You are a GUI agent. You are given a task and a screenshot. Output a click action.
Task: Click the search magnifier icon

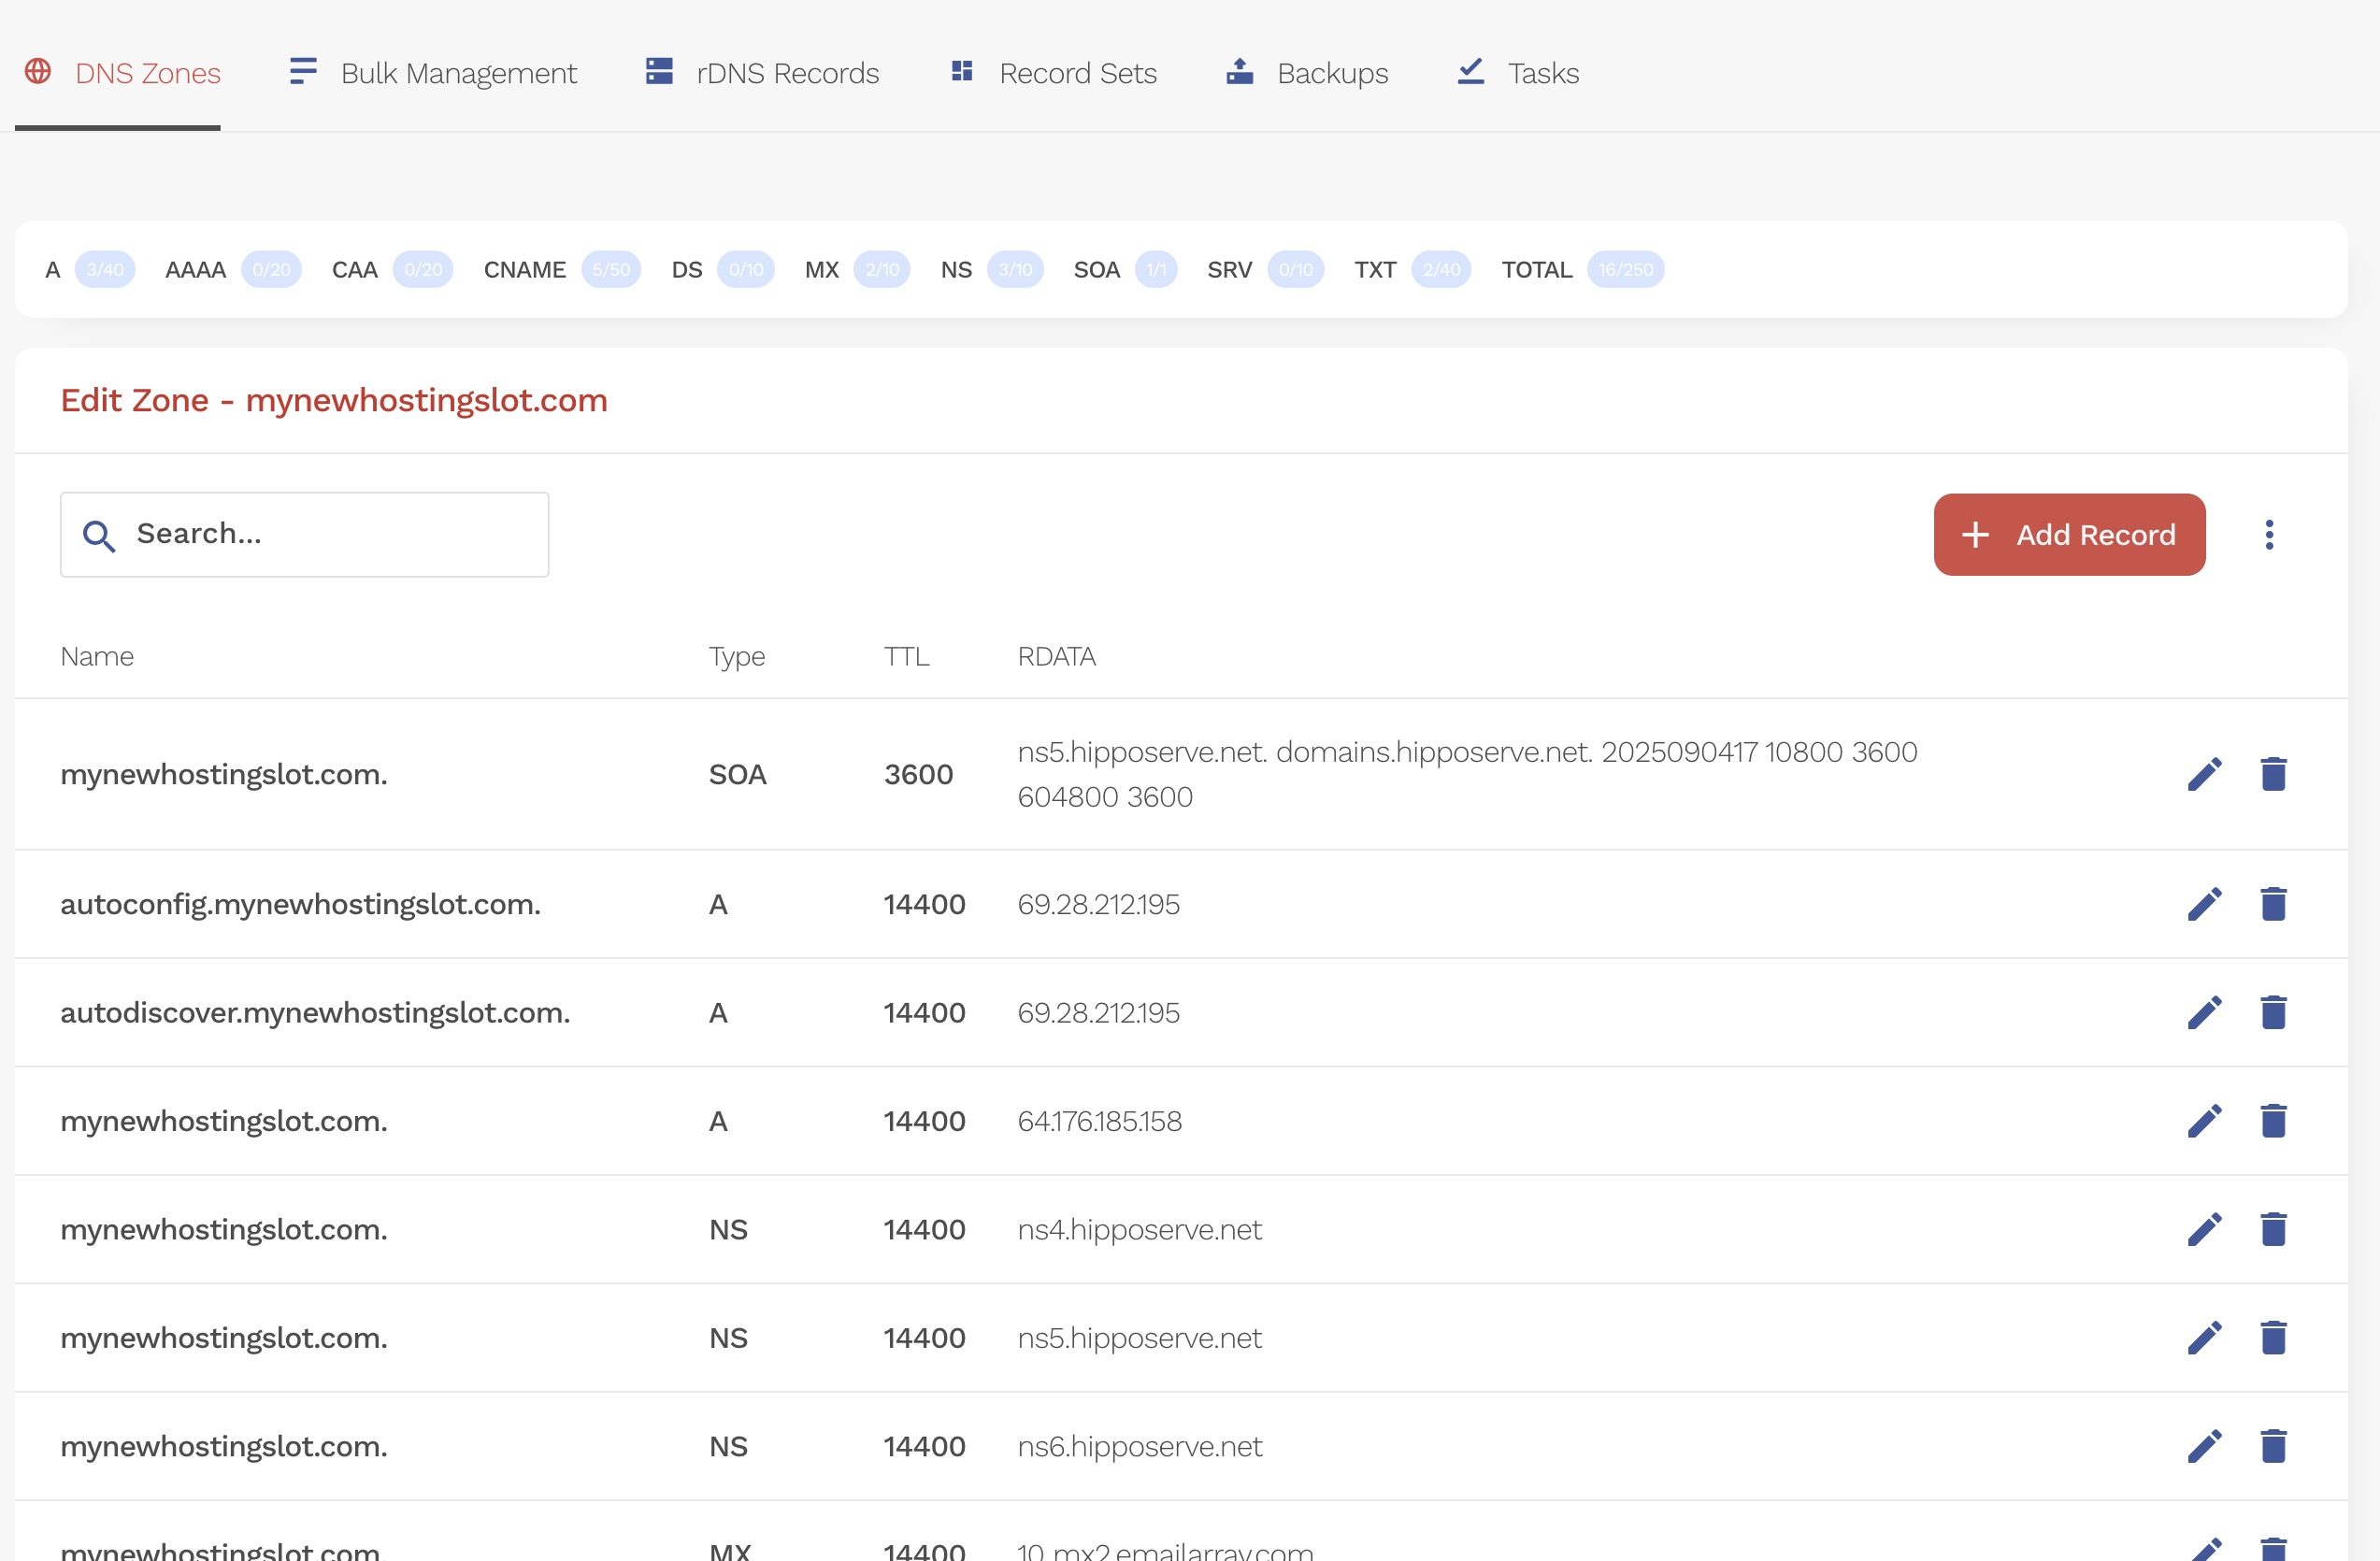coord(98,536)
